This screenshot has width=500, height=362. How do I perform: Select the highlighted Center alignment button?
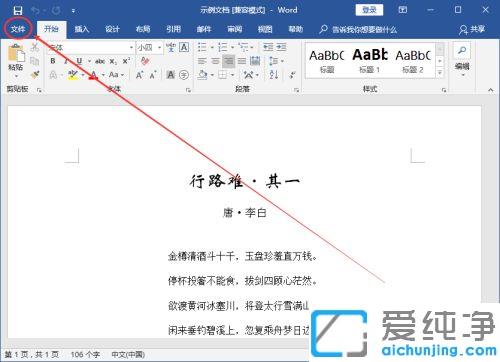click(x=228, y=61)
